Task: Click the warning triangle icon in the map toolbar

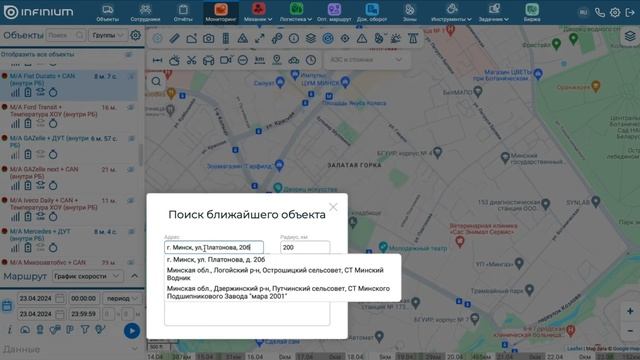Action: tap(362, 38)
